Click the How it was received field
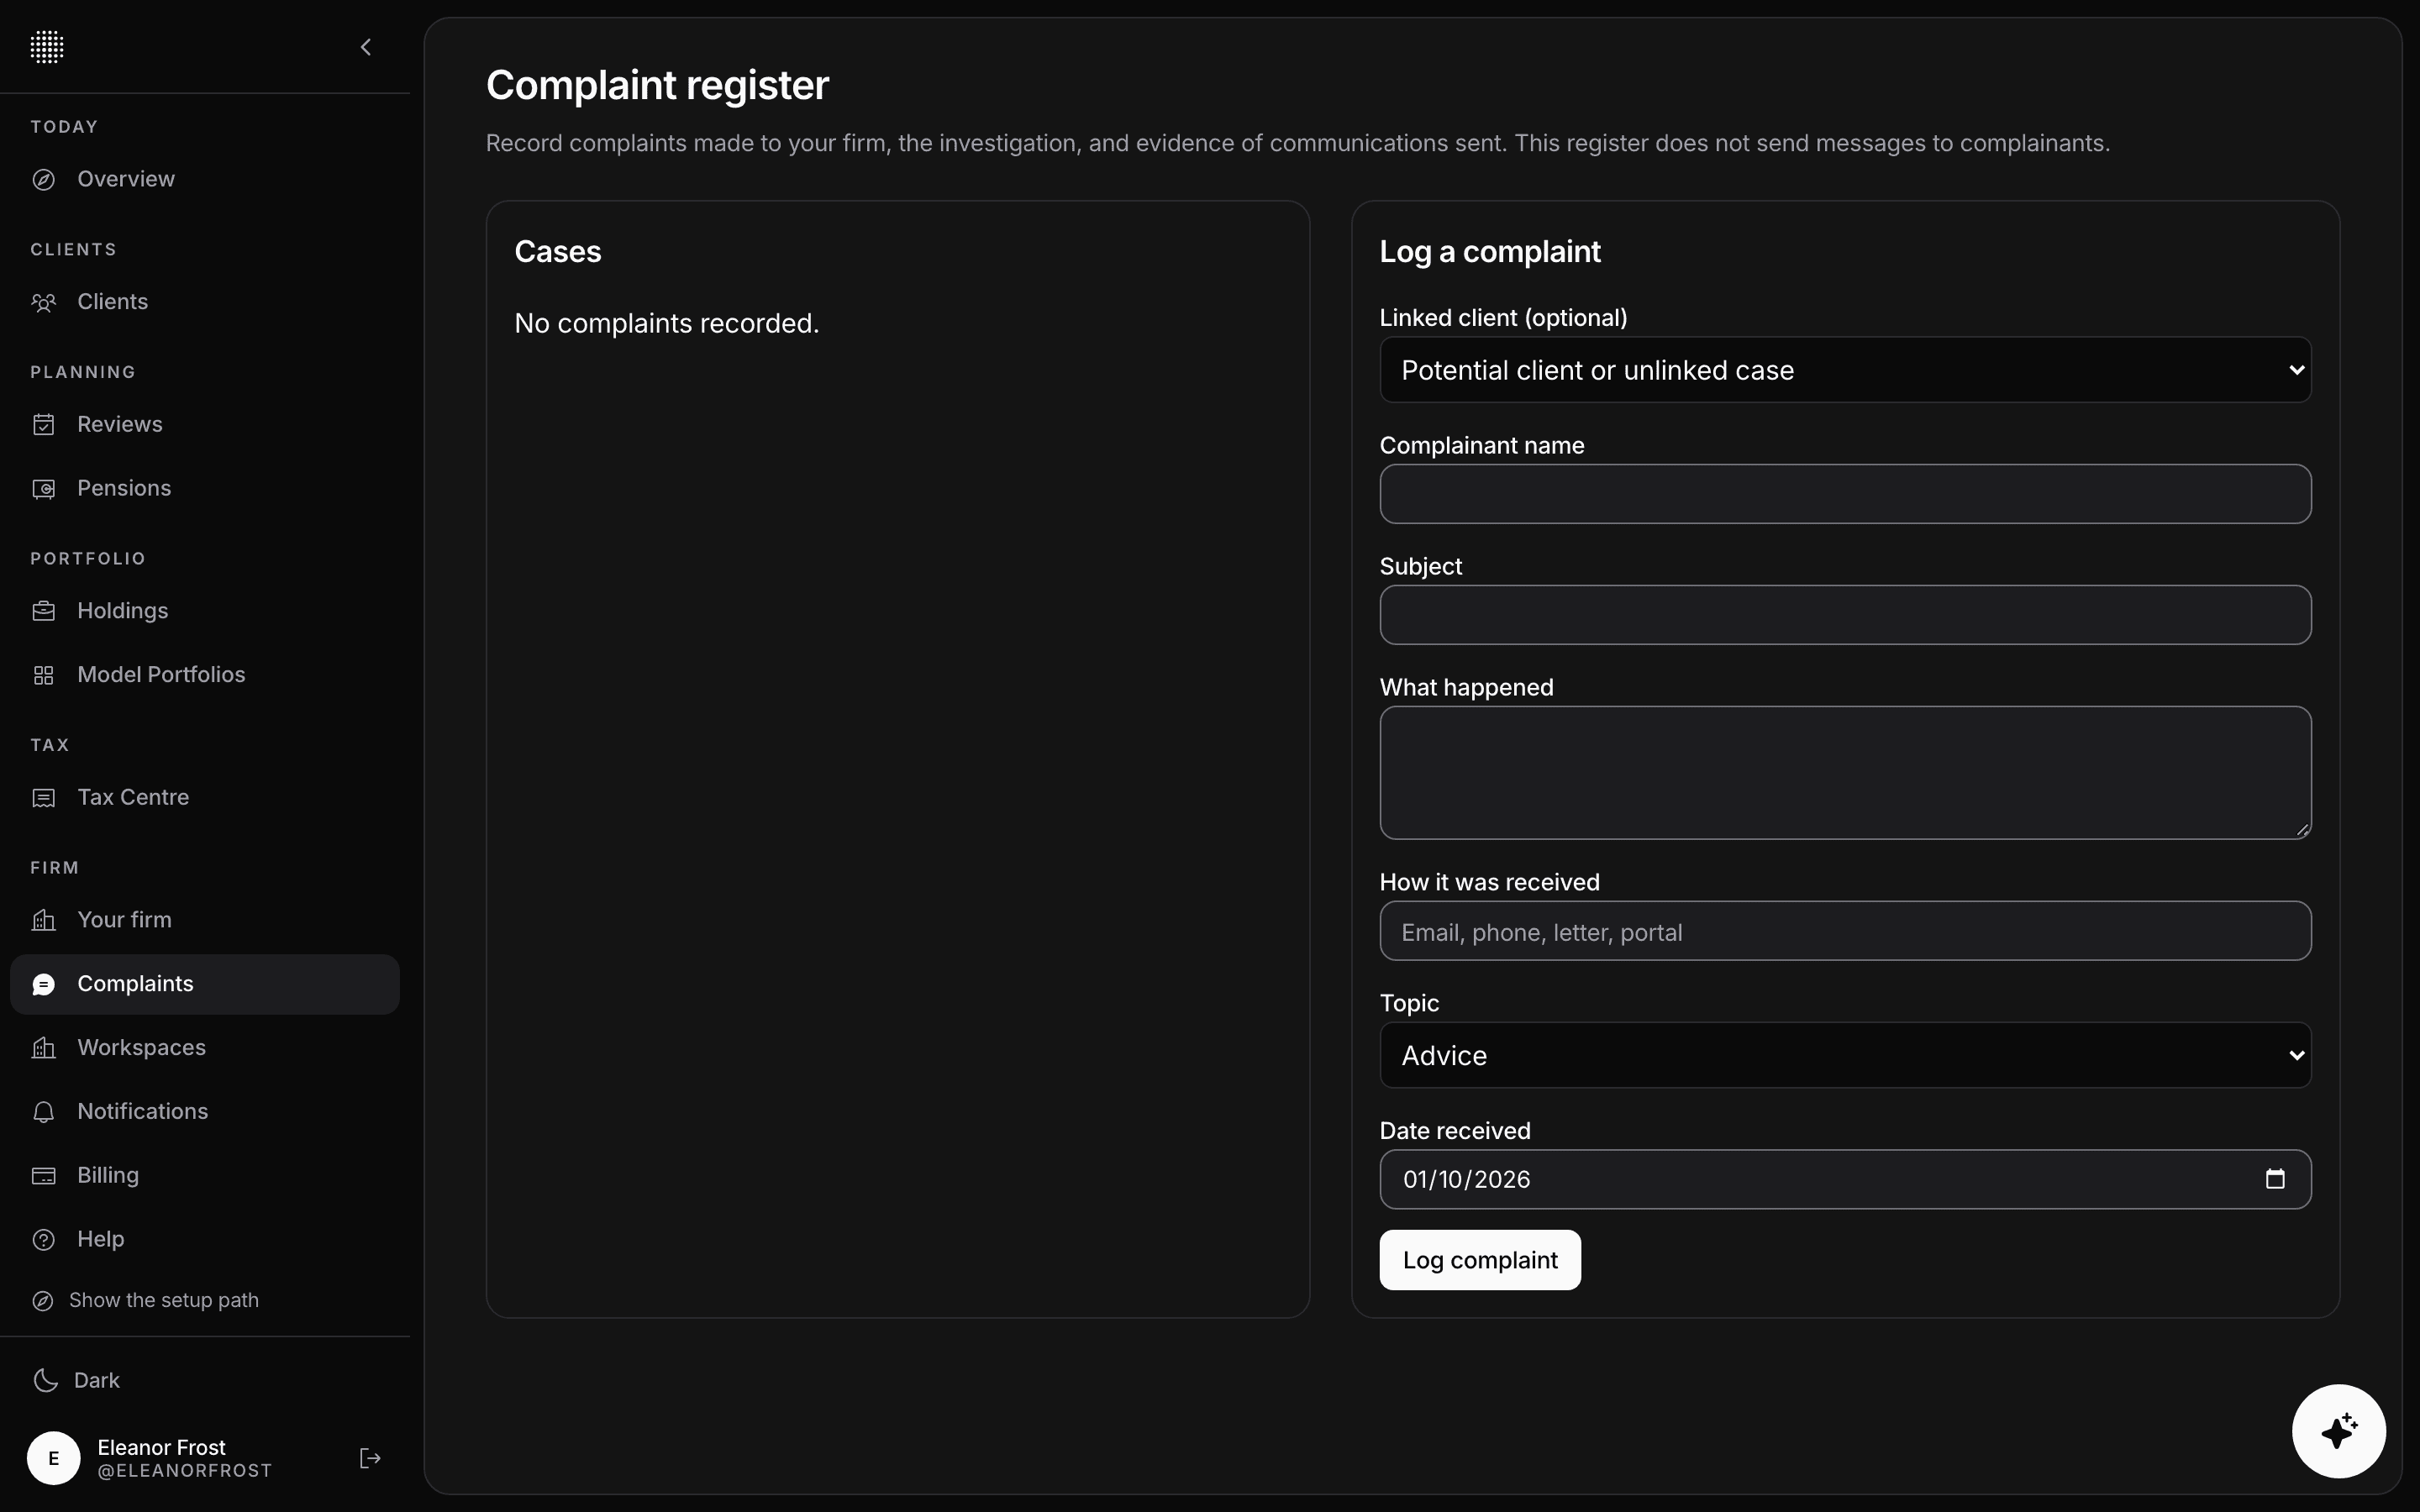The height and width of the screenshot is (1512, 2420). (1845, 931)
